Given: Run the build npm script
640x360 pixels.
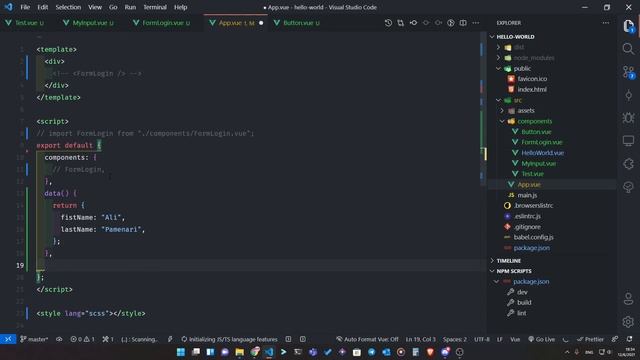Looking at the screenshot, I should tap(524, 302).
